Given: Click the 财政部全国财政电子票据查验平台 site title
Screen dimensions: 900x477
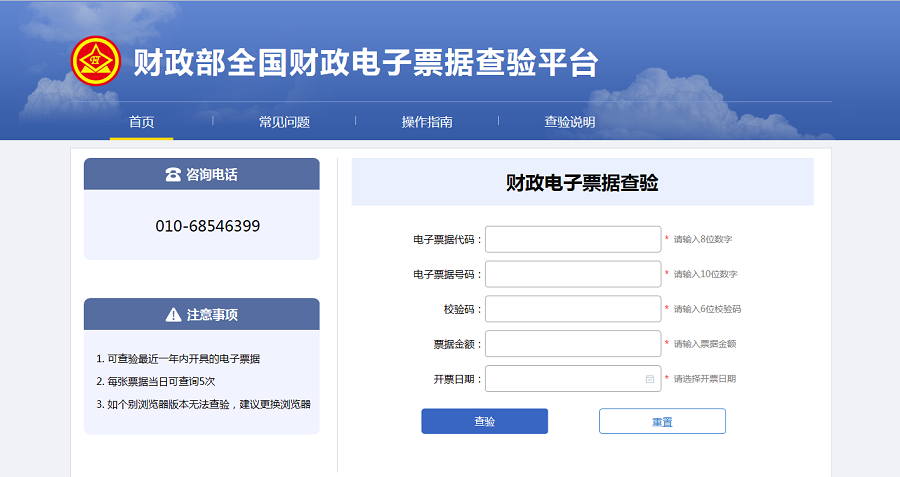Looking at the screenshot, I should point(365,62).
